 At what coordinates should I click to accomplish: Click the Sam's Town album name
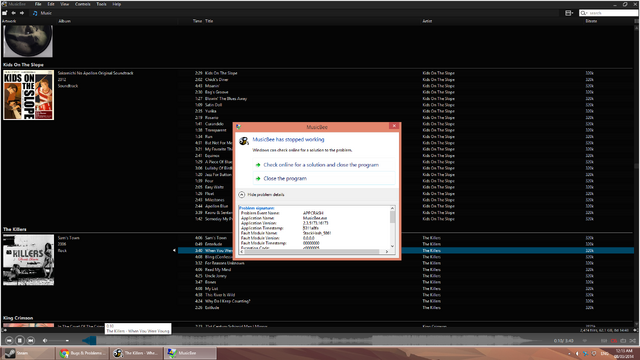point(69,238)
